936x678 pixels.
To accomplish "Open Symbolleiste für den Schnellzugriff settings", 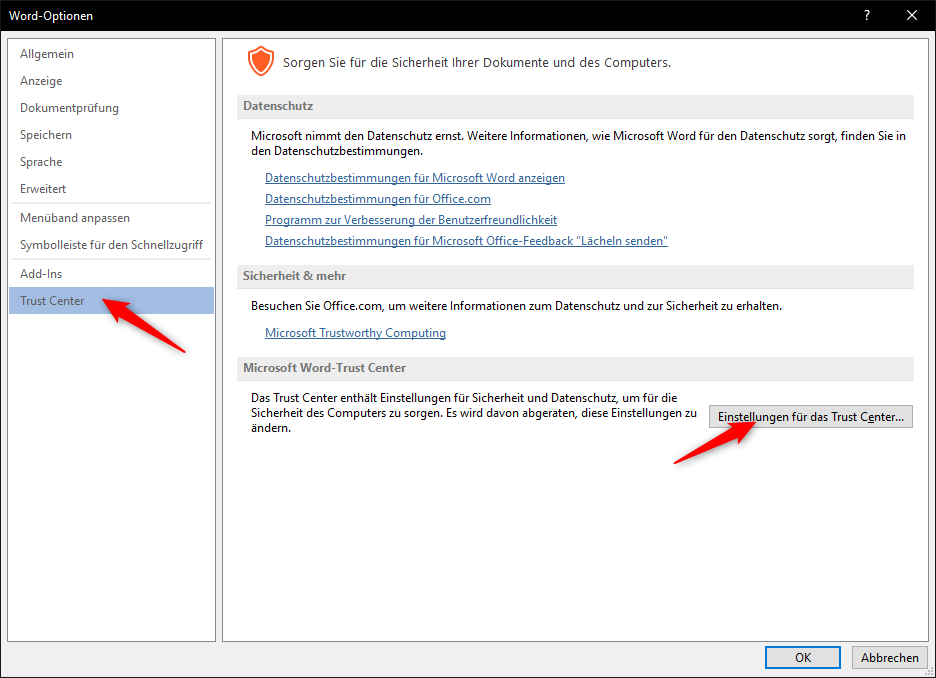I will click(111, 245).
